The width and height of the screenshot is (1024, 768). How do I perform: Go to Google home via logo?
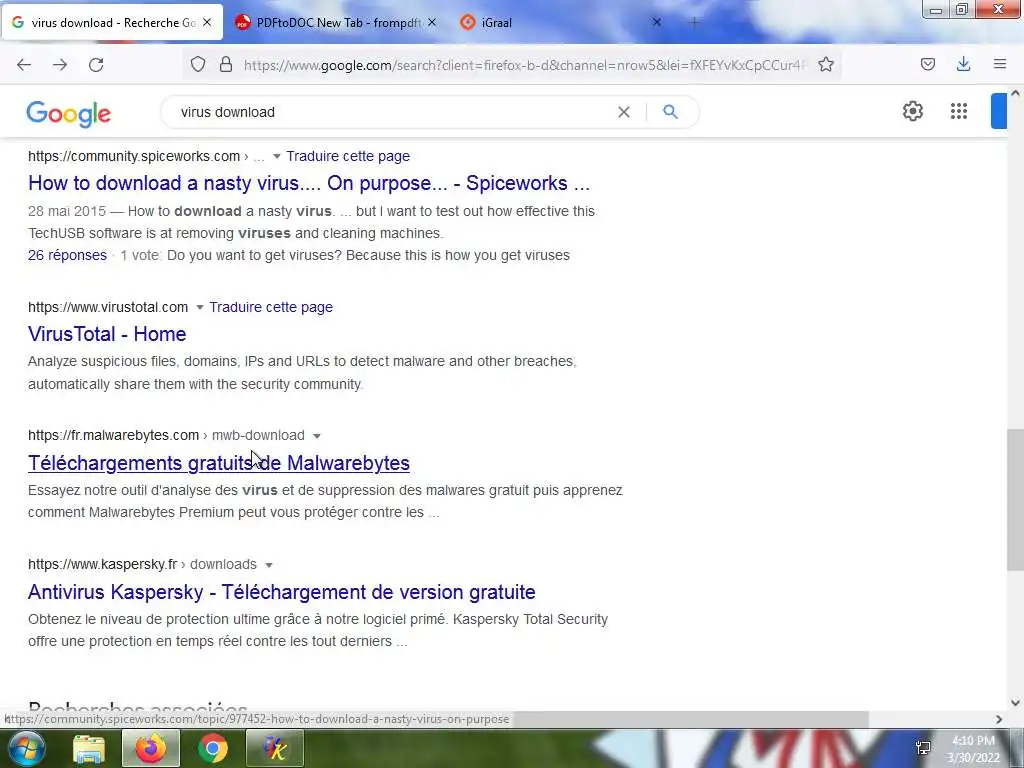[x=69, y=114]
